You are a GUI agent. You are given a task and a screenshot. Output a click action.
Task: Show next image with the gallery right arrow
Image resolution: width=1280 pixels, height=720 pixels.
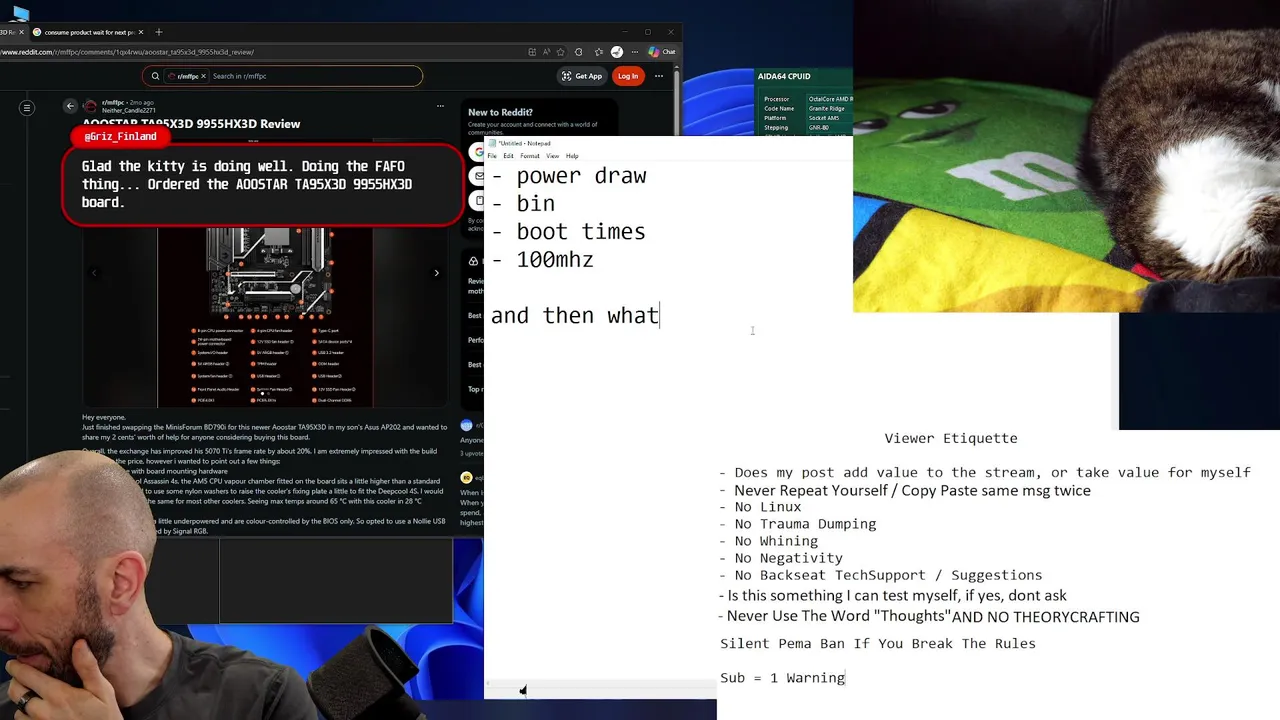coord(436,273)
